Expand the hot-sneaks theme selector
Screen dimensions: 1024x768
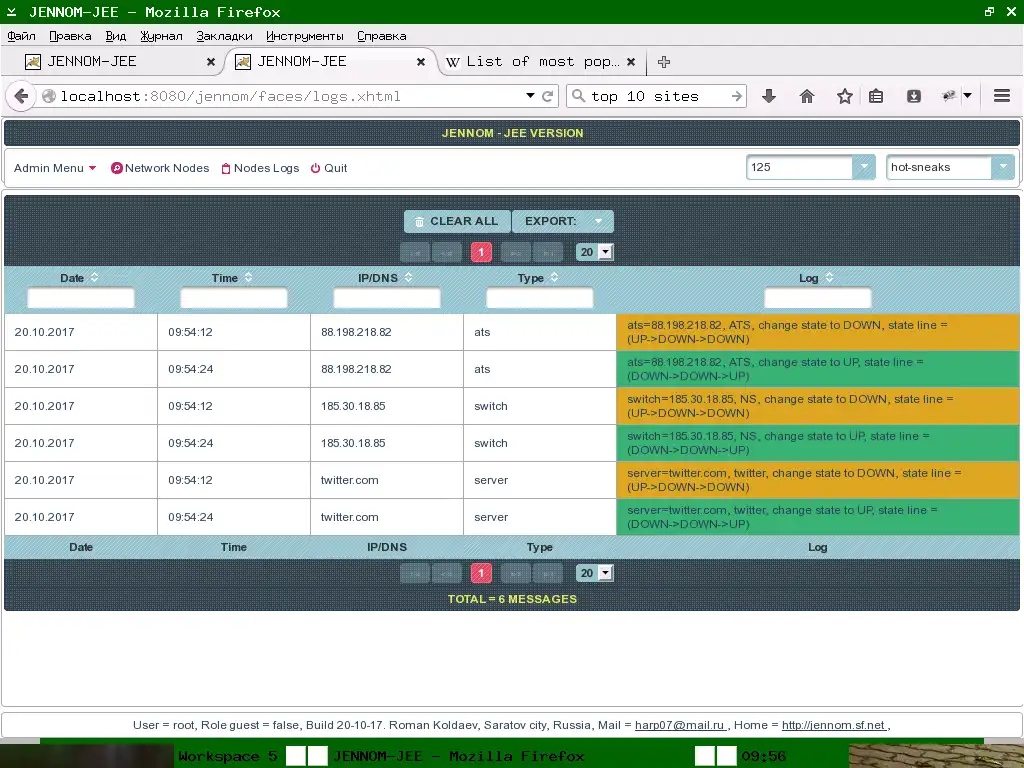pyautogui.click(x=1002, y=167)
